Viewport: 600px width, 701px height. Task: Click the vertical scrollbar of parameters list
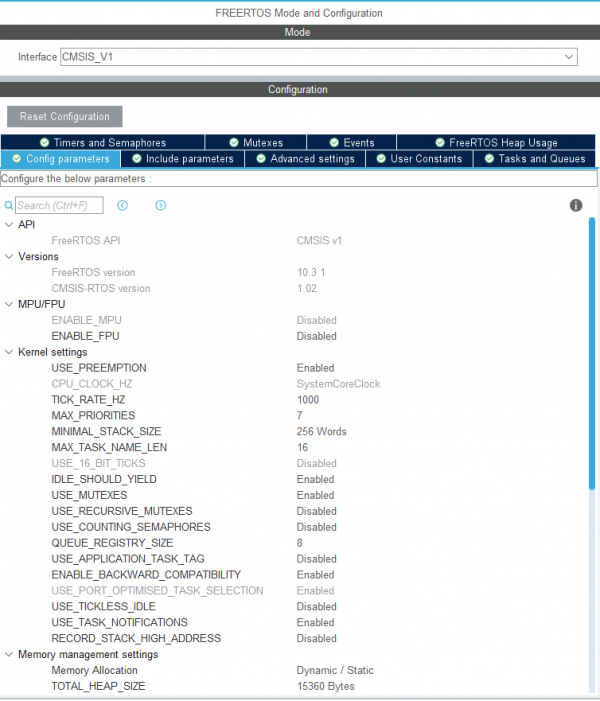click(592, 353)
